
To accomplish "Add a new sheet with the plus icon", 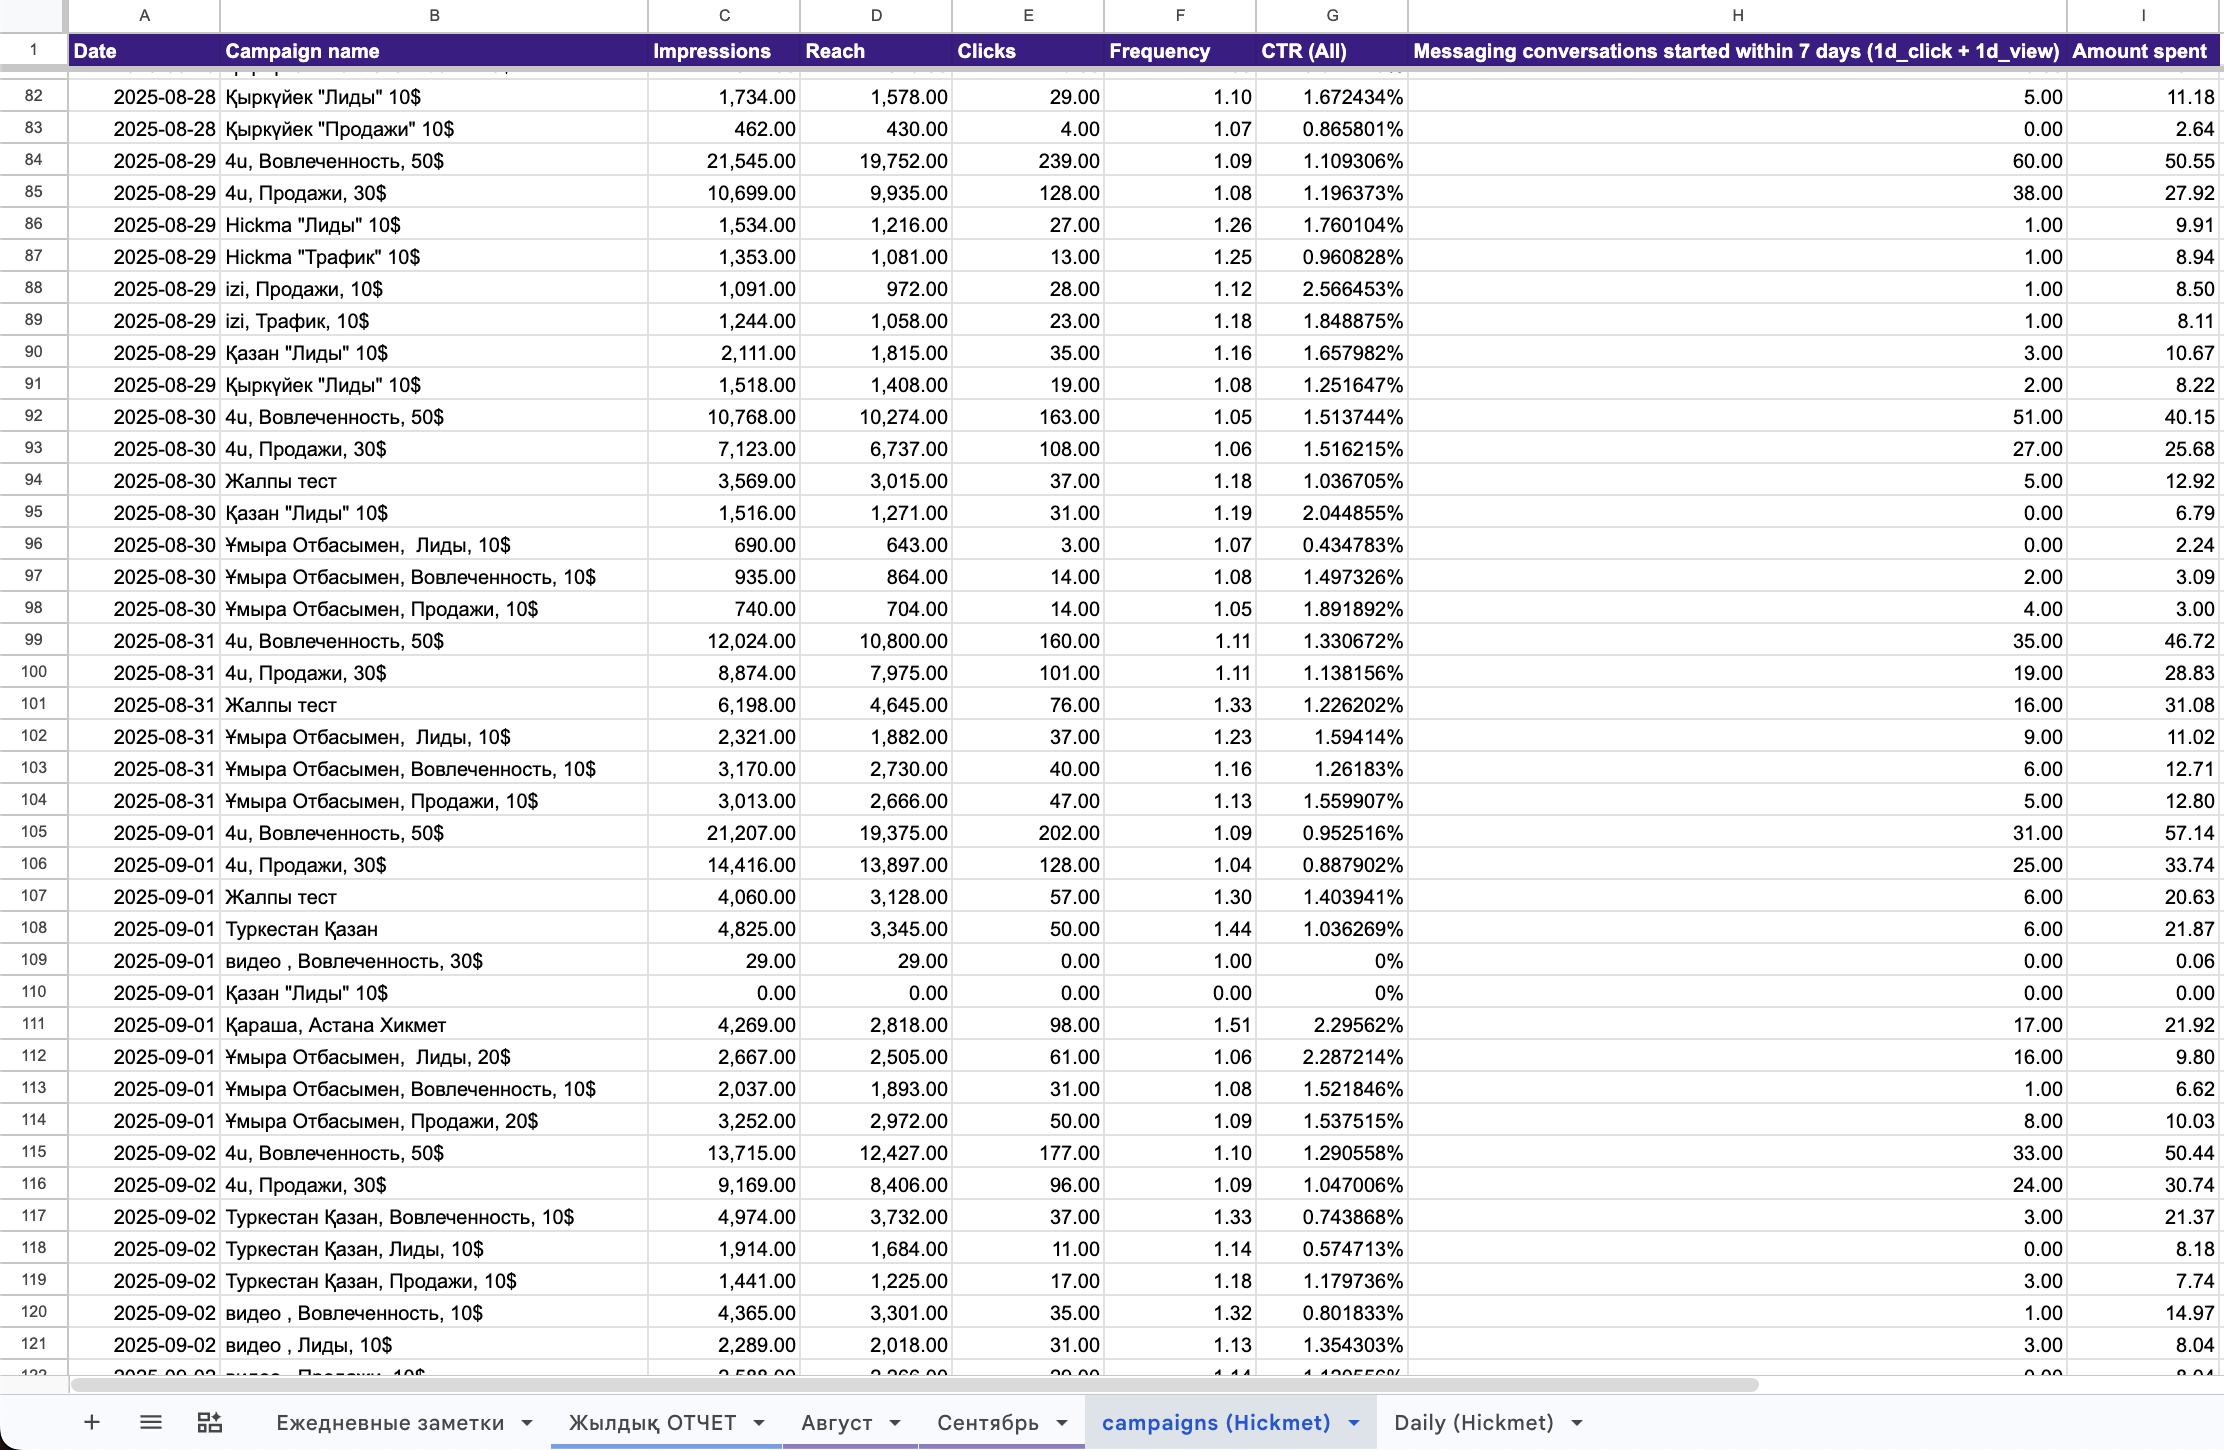I will point(92,1422).
